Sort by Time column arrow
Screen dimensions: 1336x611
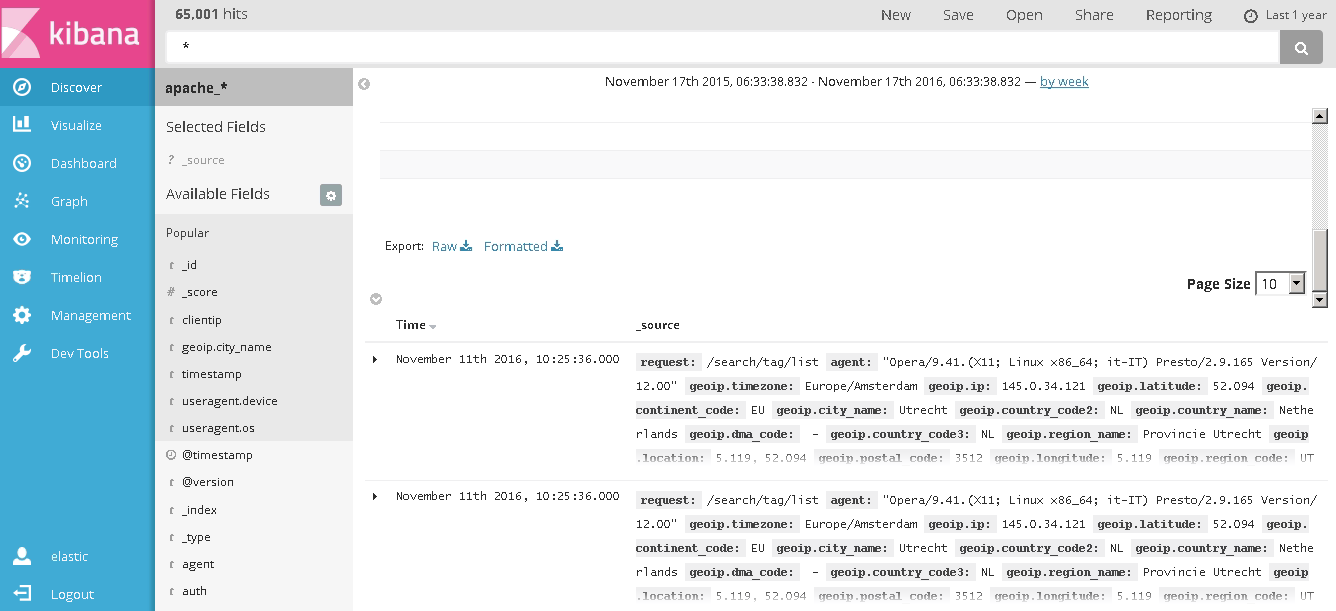pos(433,327)
